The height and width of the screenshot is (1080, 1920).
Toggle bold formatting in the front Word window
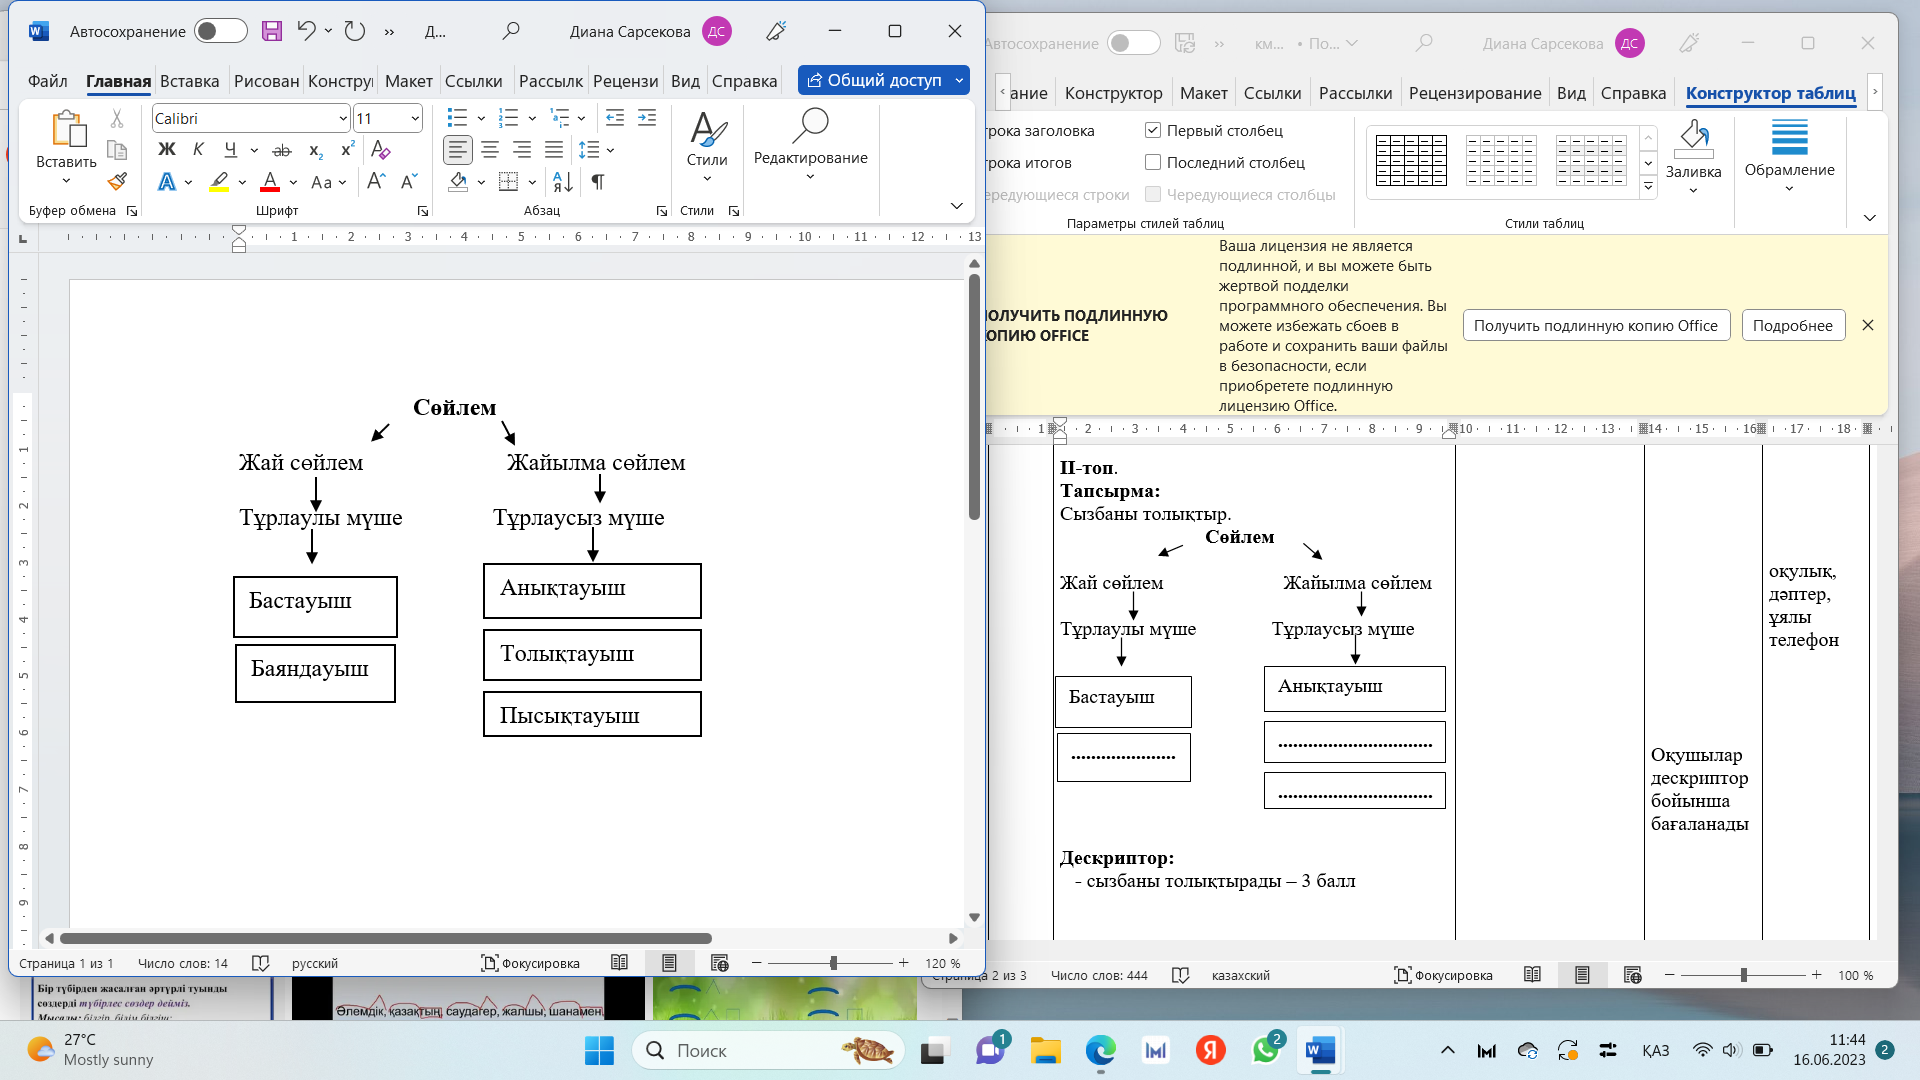click(166, 150)
